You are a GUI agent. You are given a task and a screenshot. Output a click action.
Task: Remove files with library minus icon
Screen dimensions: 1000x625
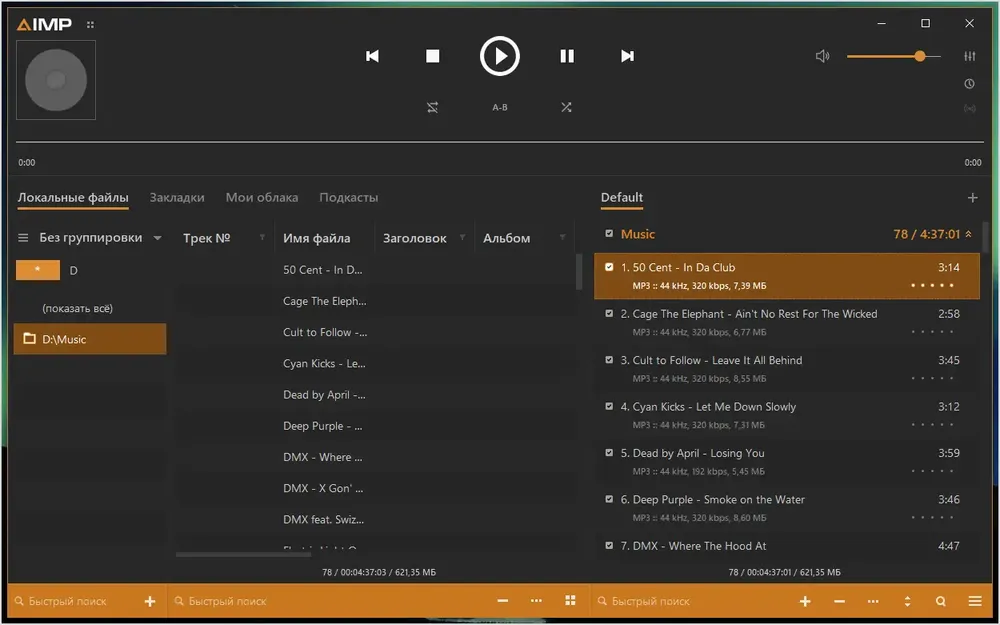[503, 601]
